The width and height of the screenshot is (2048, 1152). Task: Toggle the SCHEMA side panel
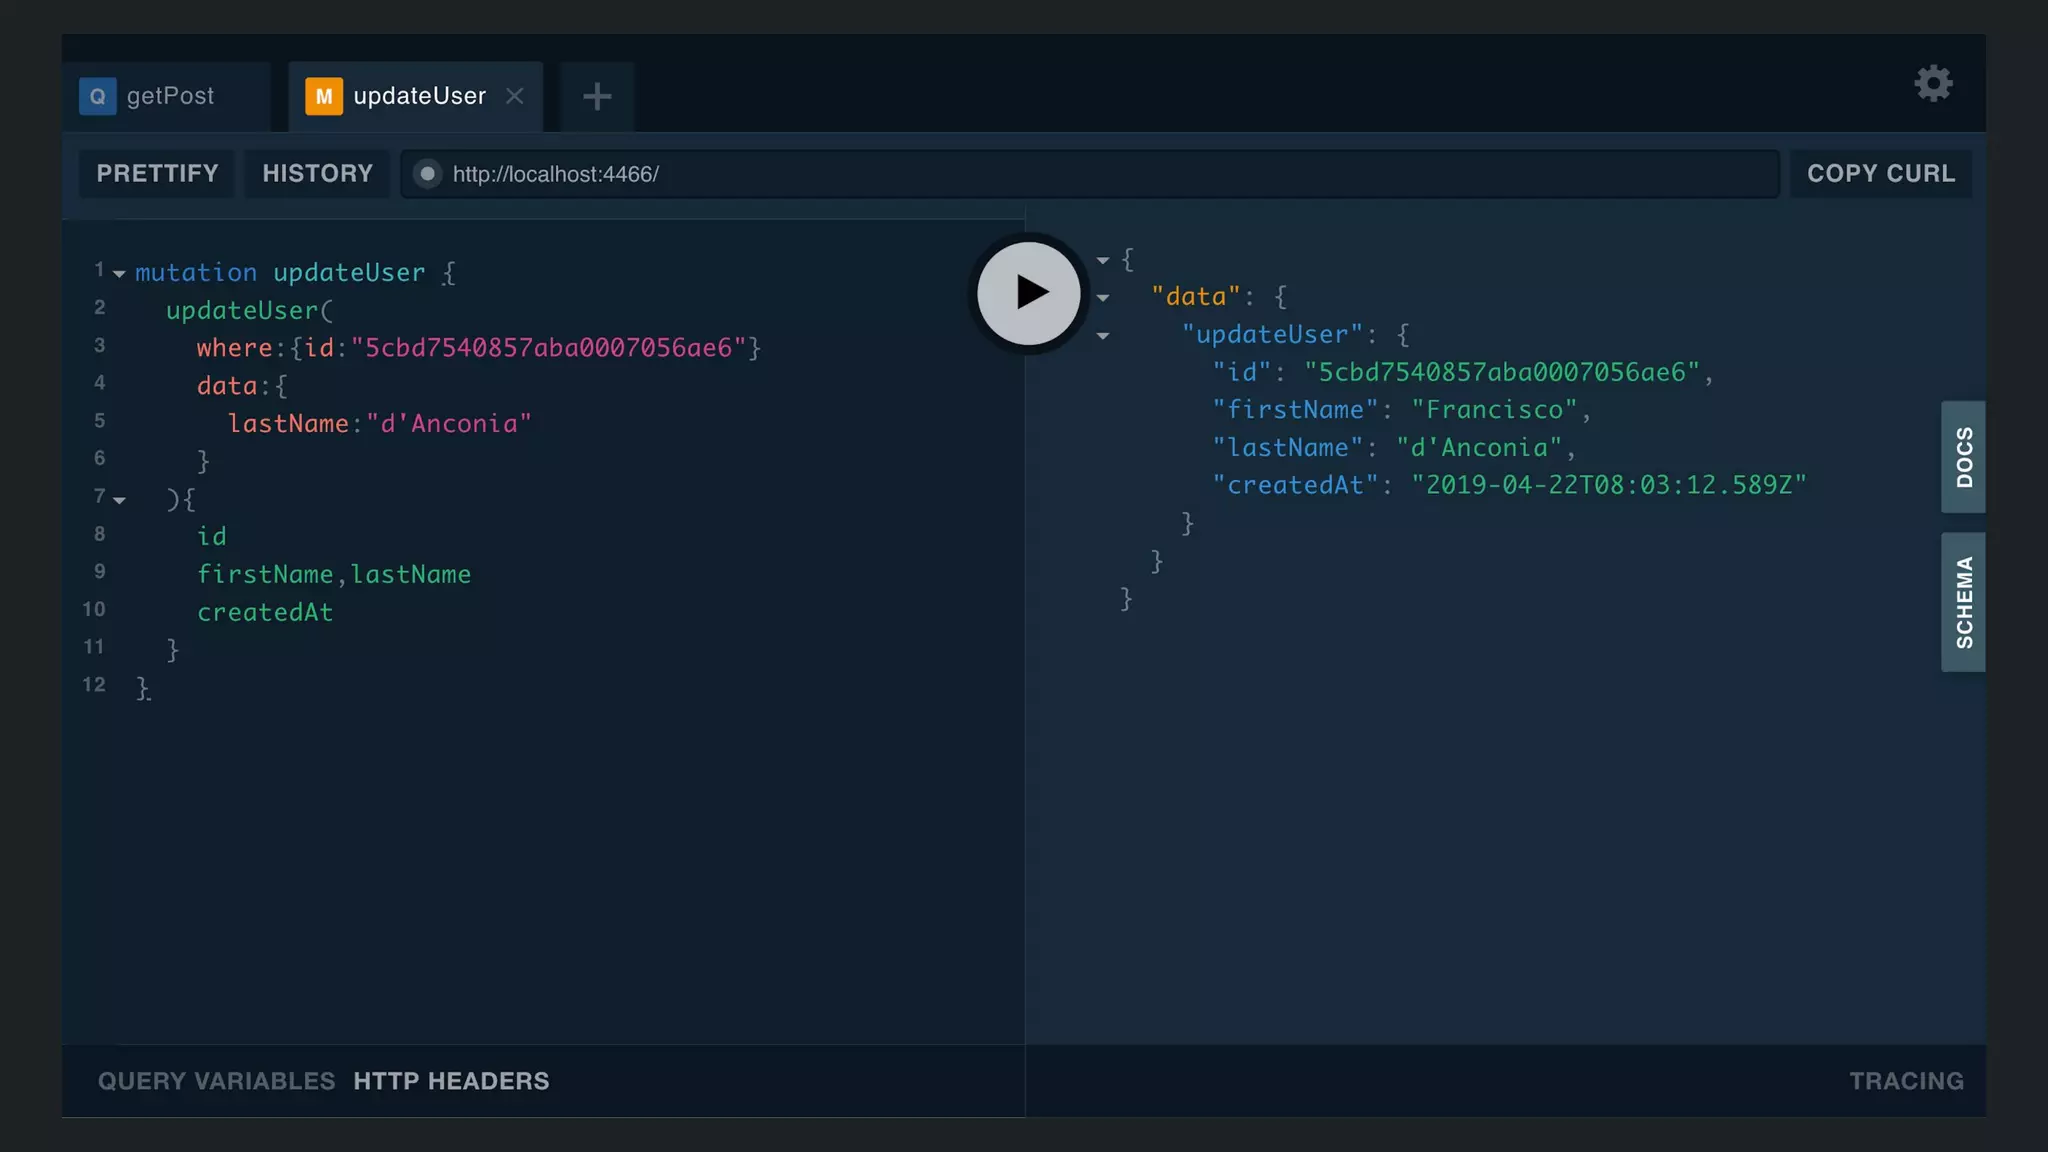coord(1963,602)
